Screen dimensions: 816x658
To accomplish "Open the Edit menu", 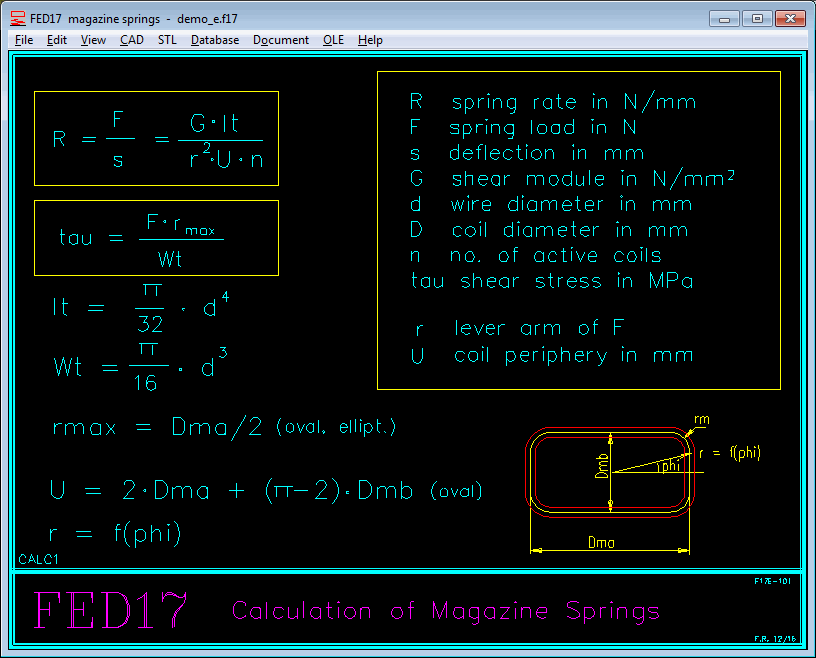I will [57, 40].
